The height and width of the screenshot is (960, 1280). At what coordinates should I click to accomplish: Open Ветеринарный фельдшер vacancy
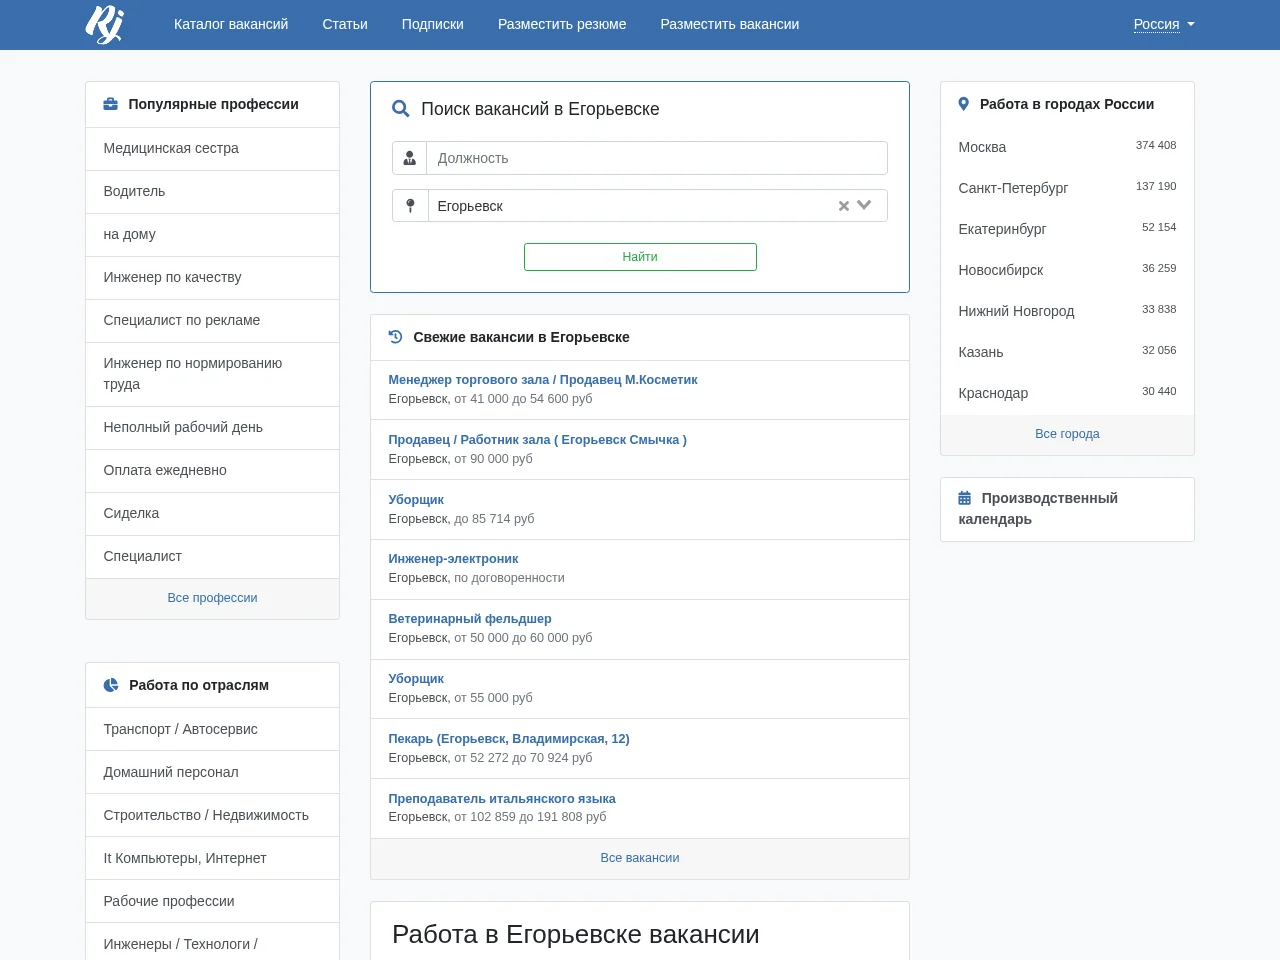pyautogui.click(x=470, y=619)
